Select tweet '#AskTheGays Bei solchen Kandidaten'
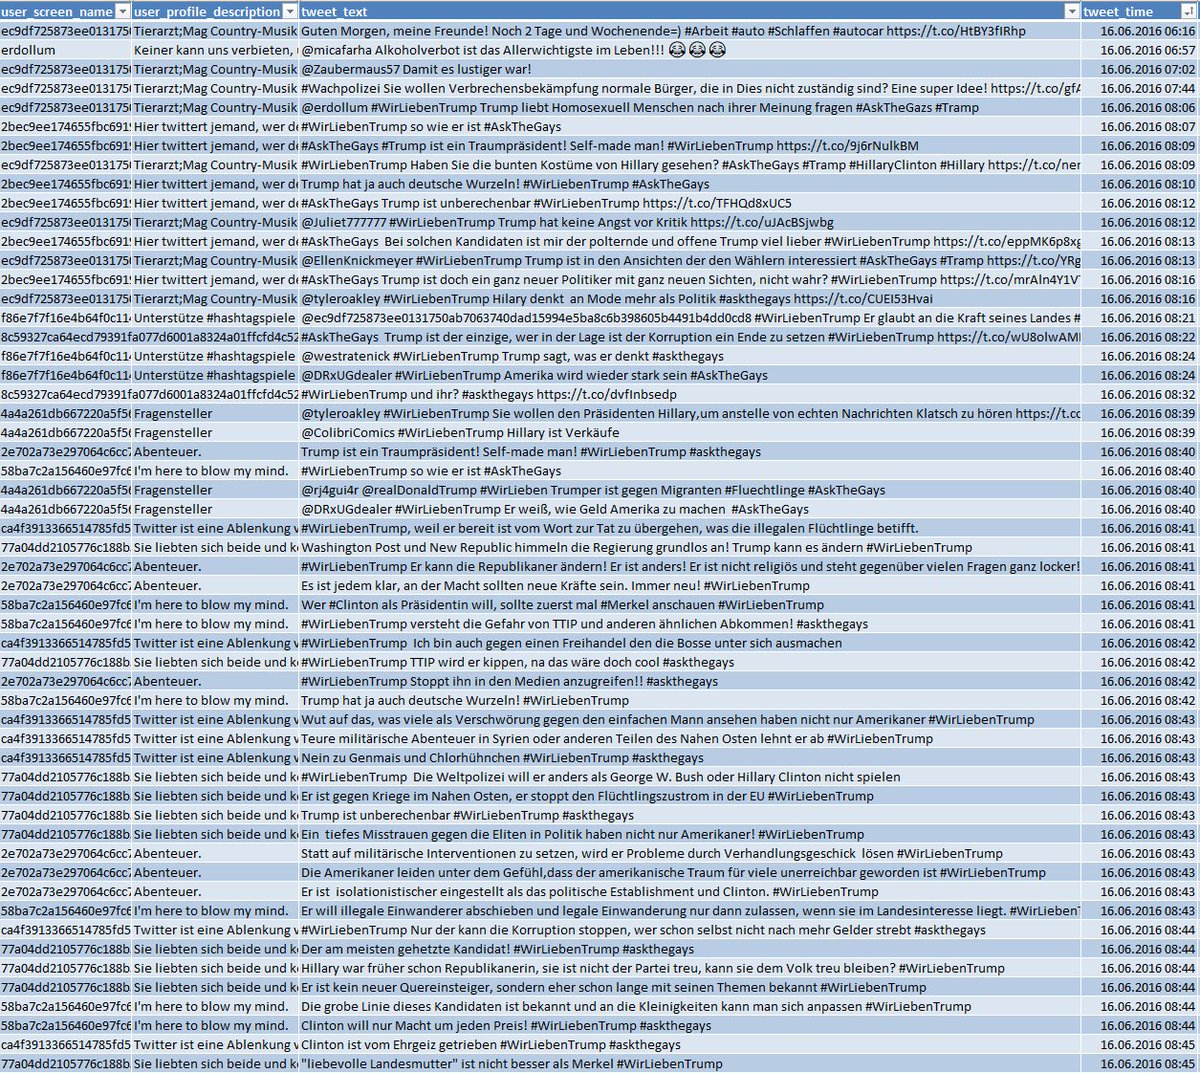Image resolution: width=1200 pixels, height=1073 pixels. 690,241
